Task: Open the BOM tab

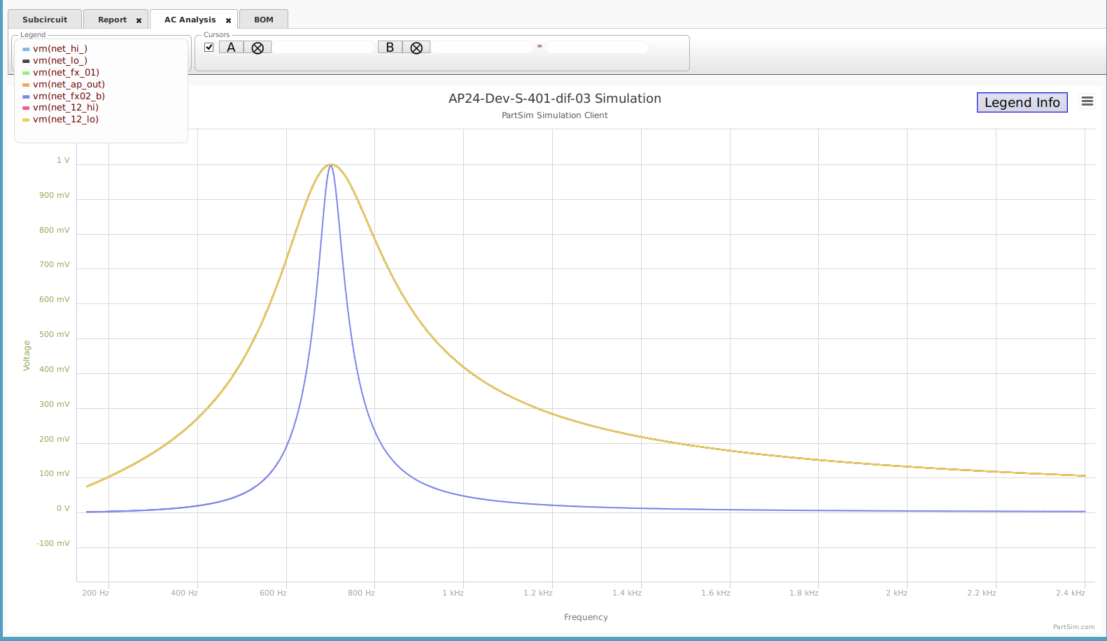Action: coord(263,20)
